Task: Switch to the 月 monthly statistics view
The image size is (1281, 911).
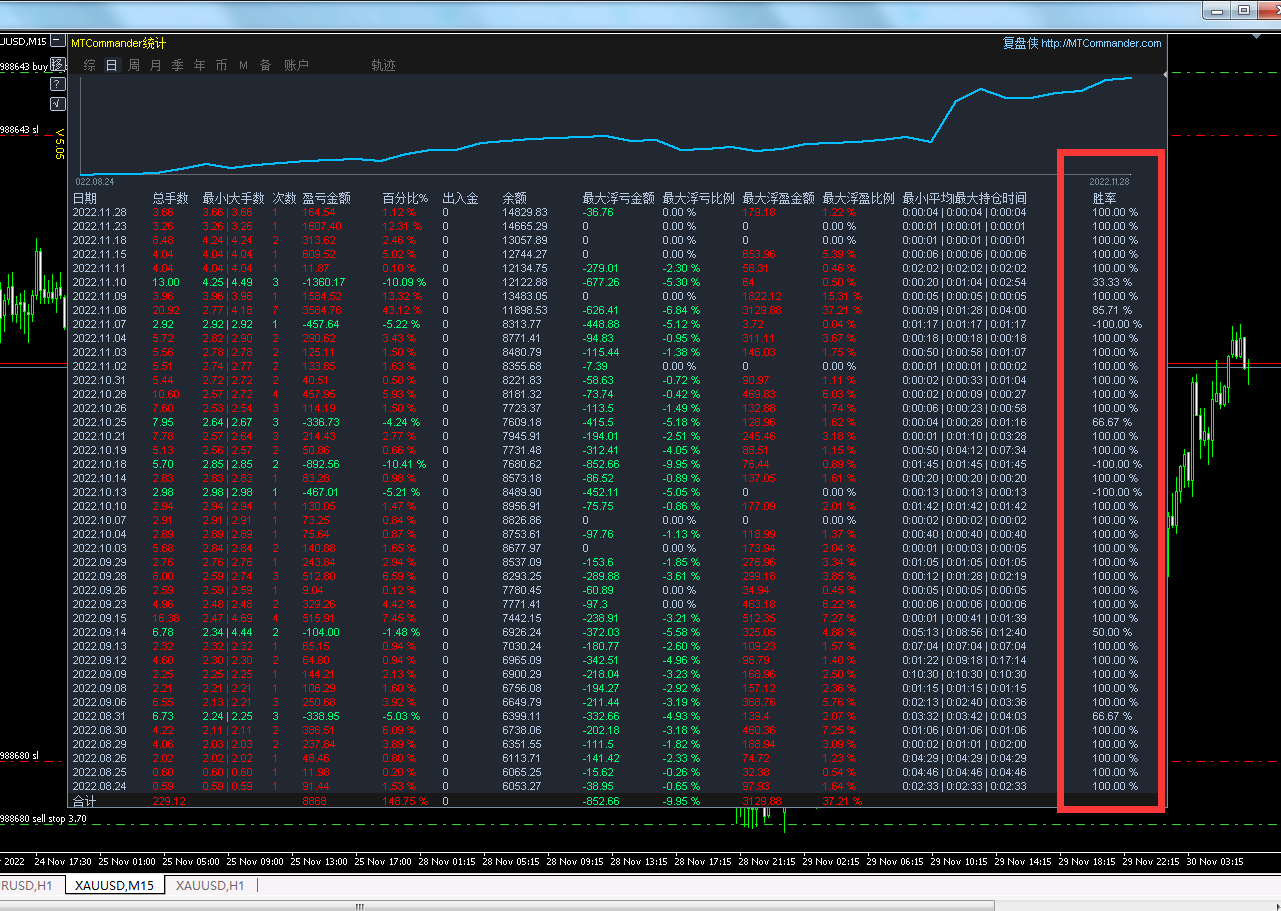Action: [155, 65]
